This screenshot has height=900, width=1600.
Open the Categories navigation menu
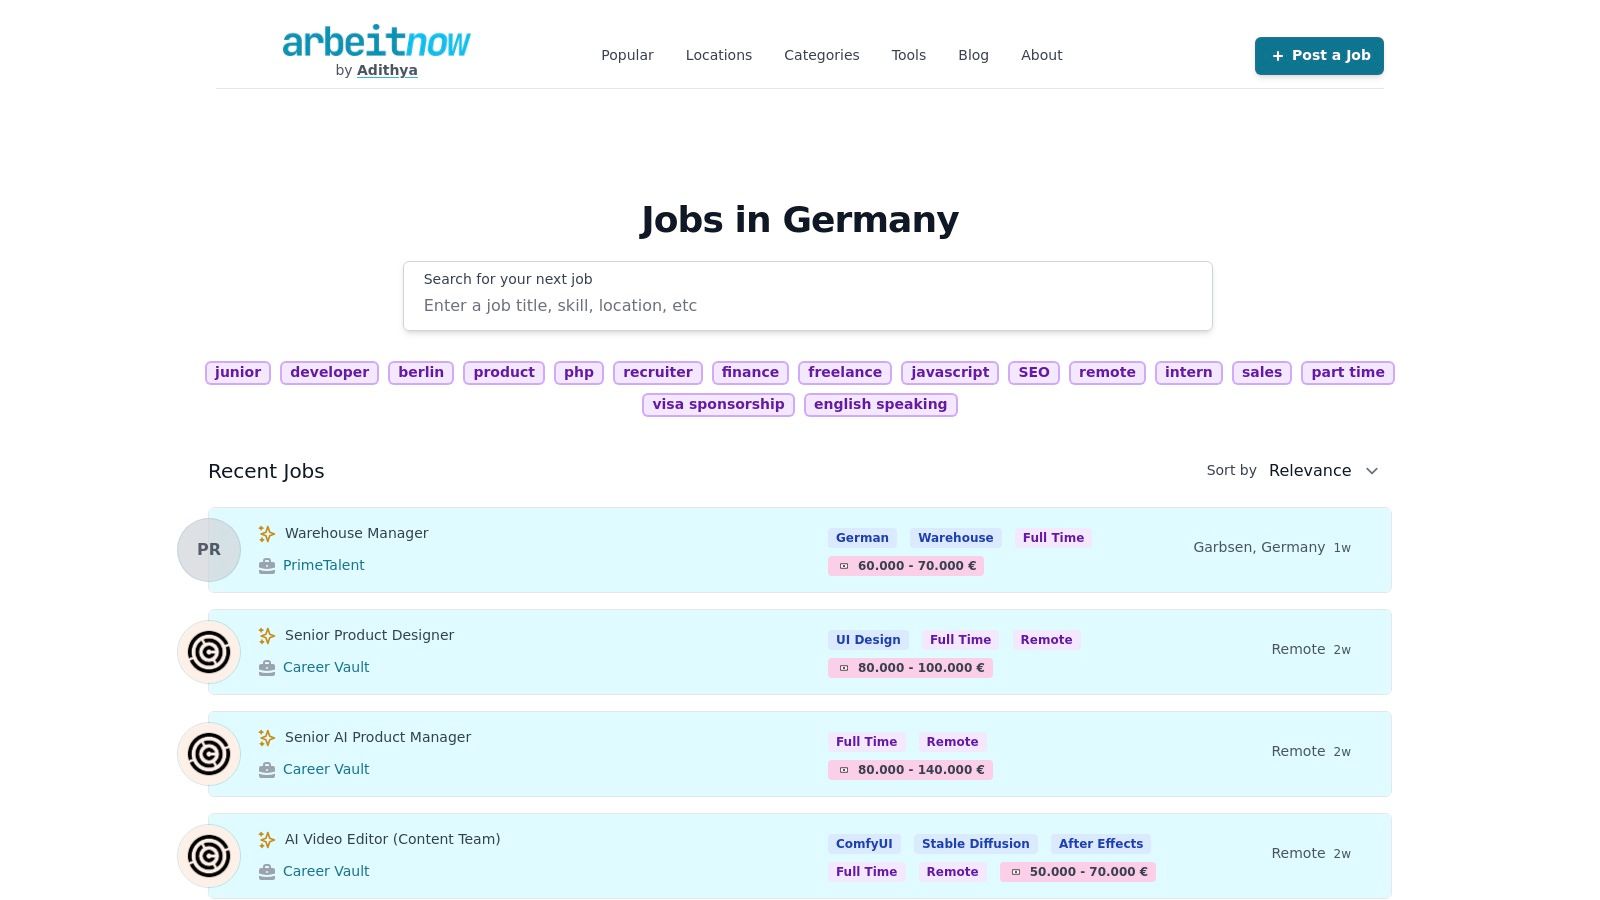tap(821, 55)
